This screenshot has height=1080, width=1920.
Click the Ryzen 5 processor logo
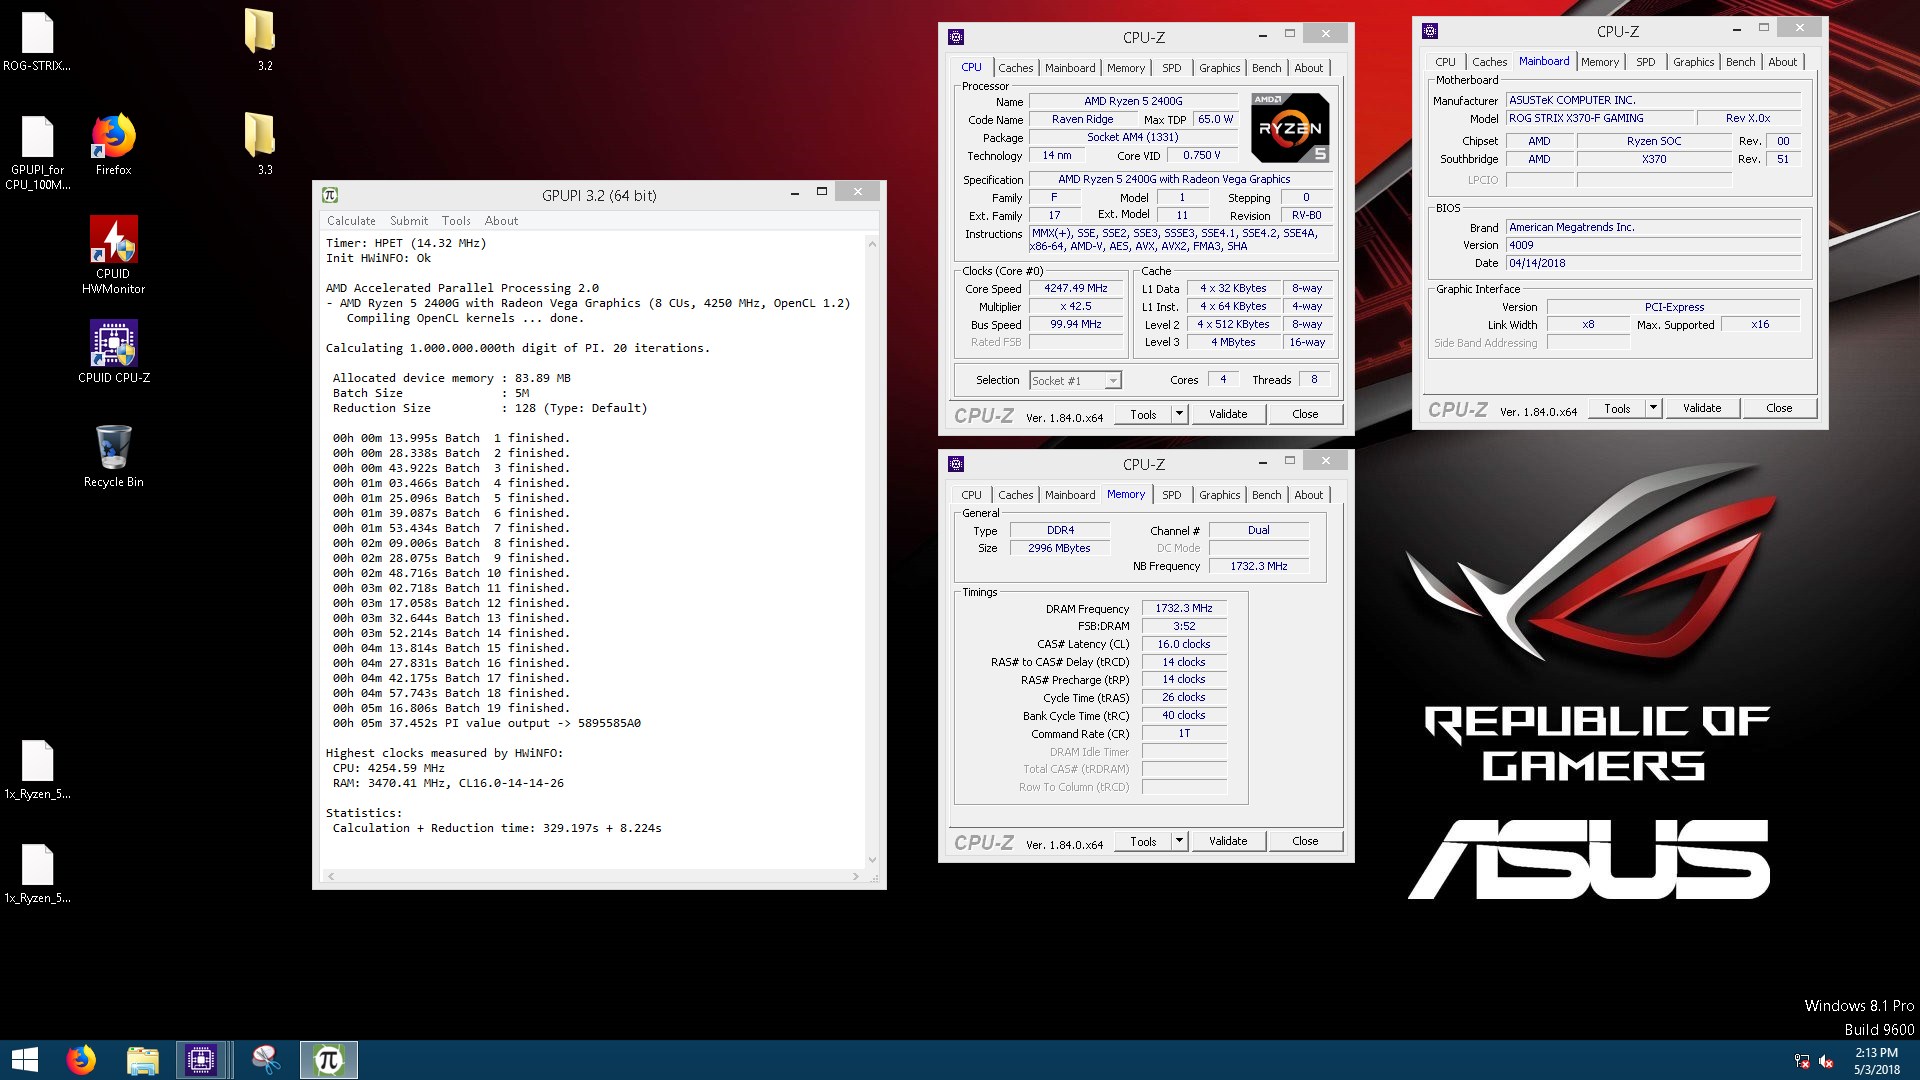coord(1290,128)
